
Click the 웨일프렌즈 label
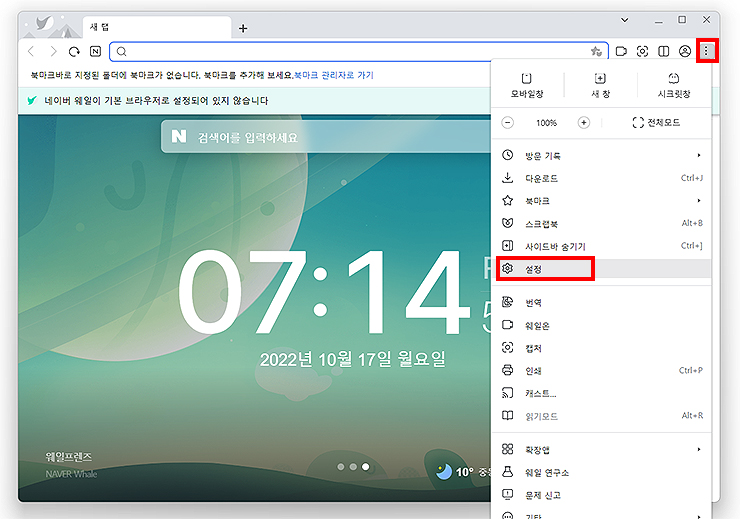click(x=69, y=457)
